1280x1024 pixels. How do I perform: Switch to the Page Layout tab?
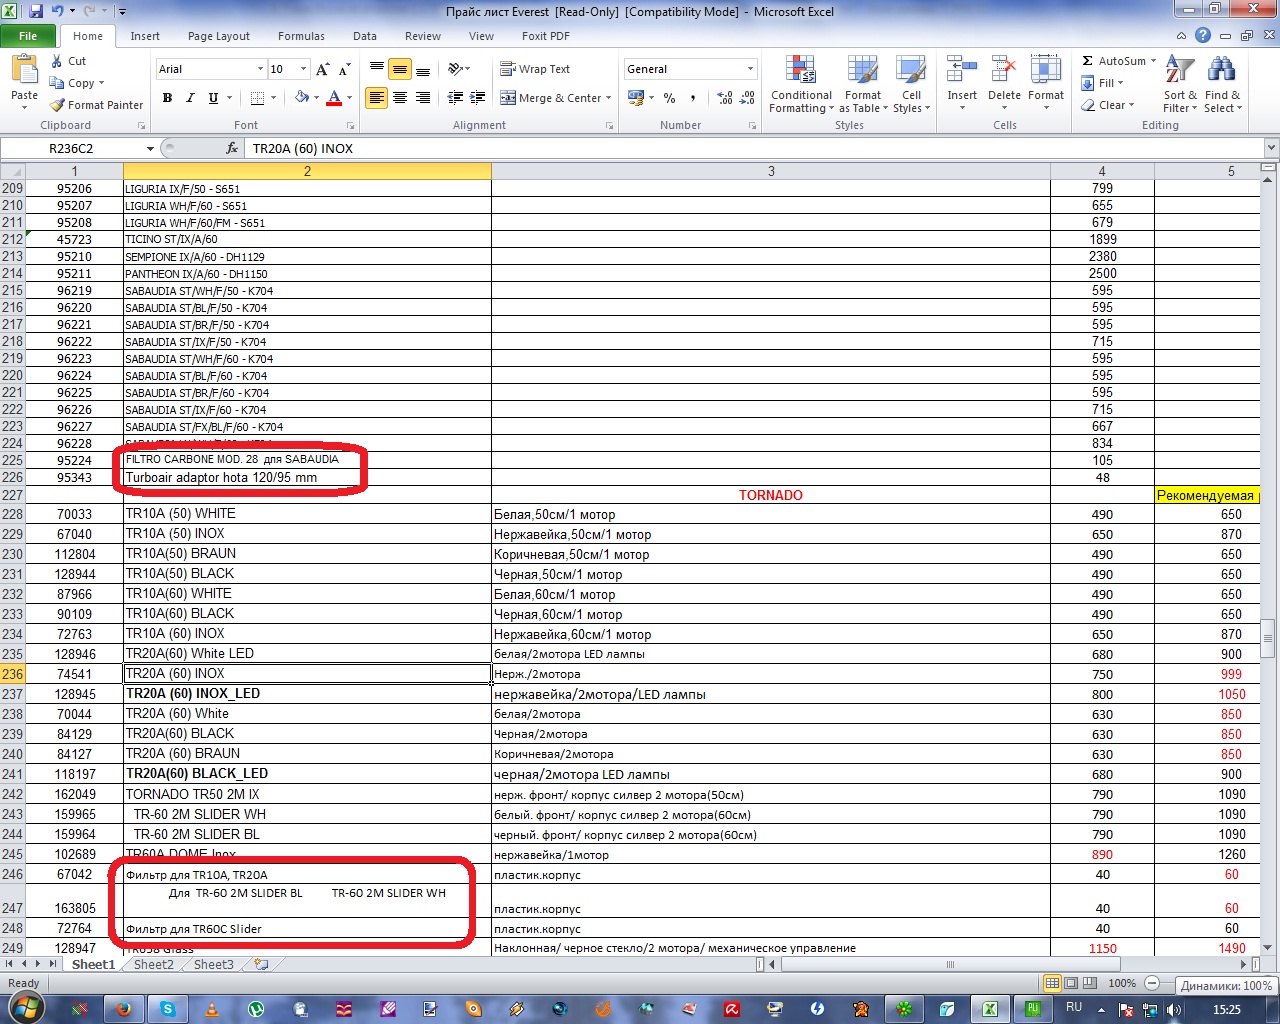click(219, 36)
